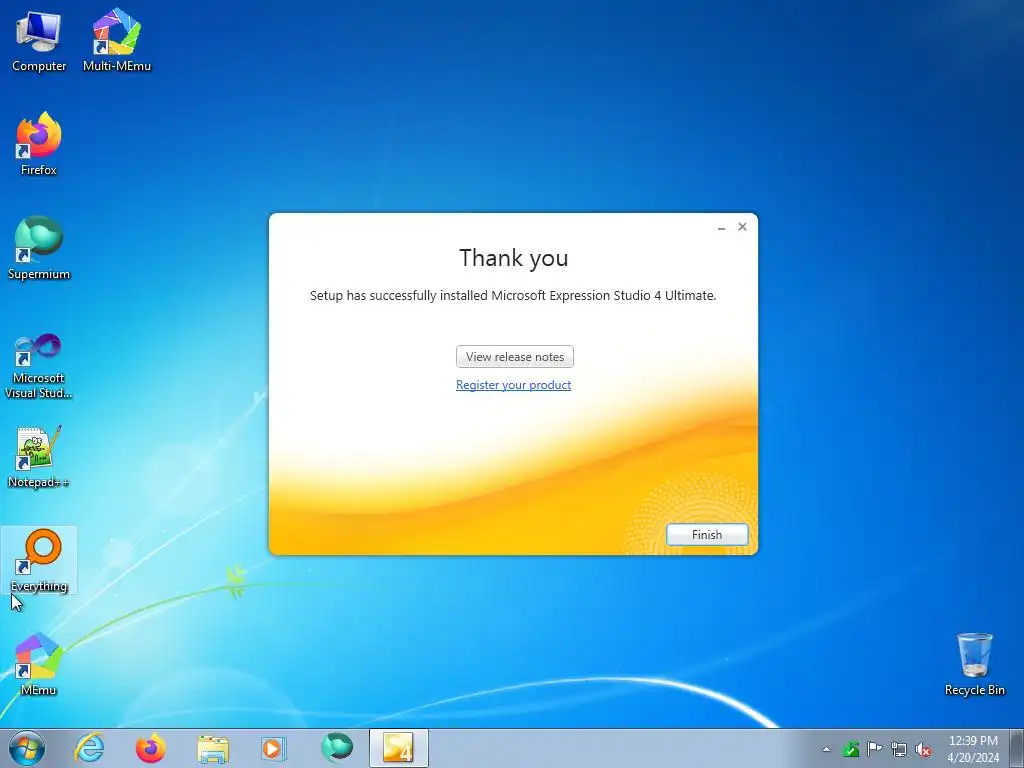Select the MEmu desktop shortcut
This screenshot has height=768, width=1024.
(39, 664)
